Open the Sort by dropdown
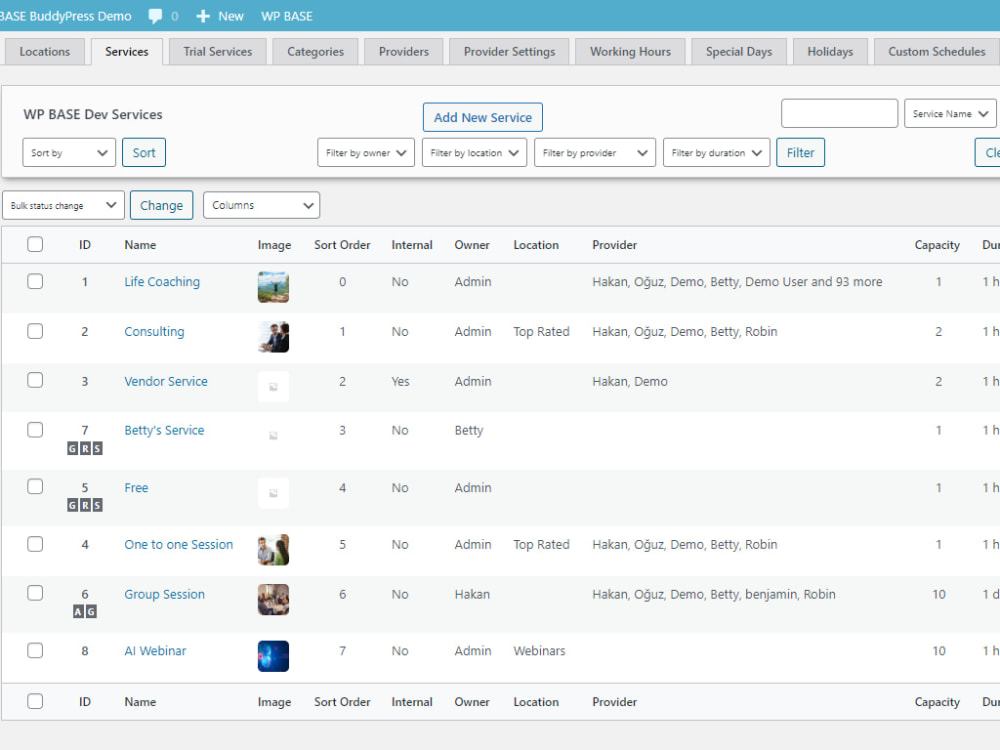Viewport: 1000px width, 750px height. pos(69,152)
